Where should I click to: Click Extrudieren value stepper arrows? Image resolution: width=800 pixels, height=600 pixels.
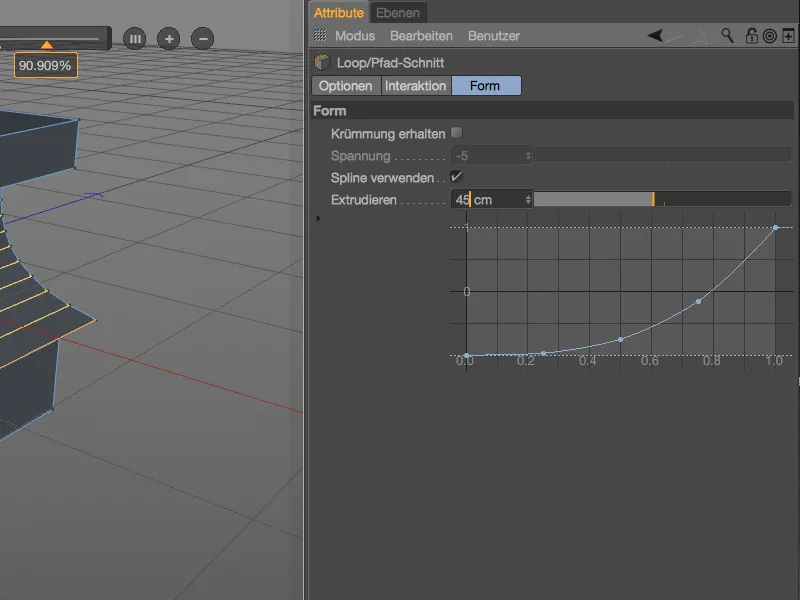[x=528, y=199]
